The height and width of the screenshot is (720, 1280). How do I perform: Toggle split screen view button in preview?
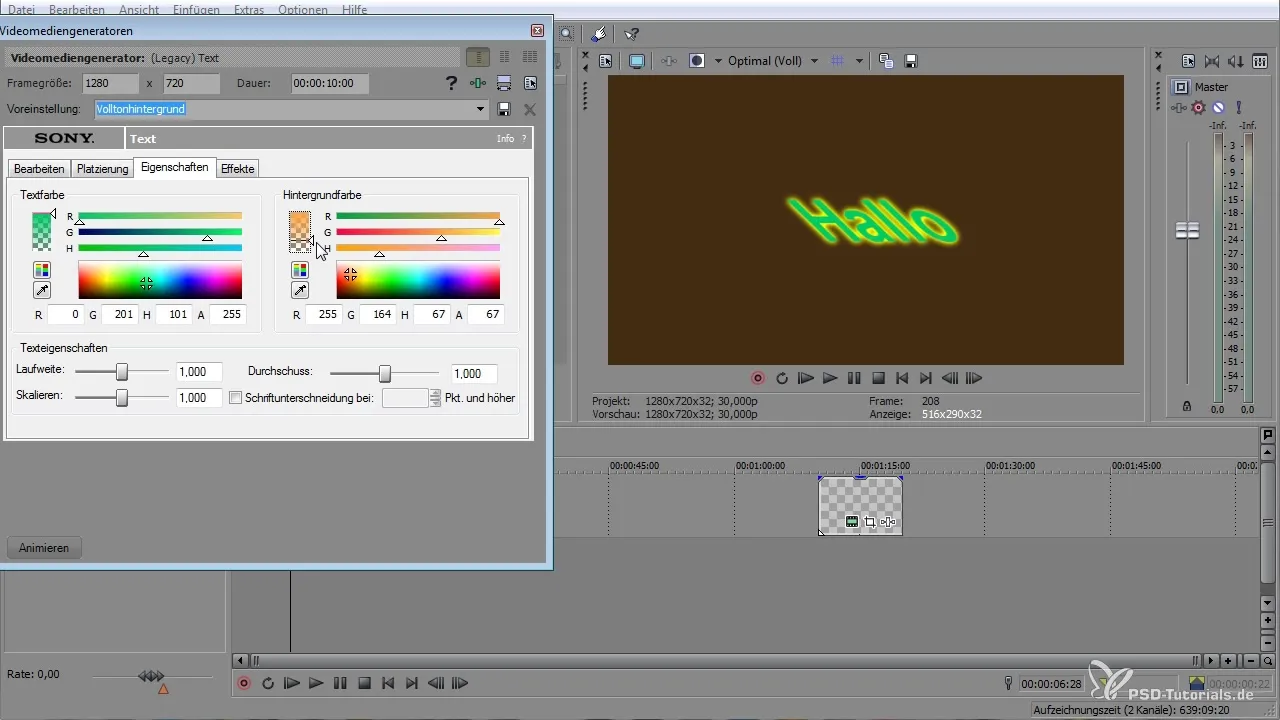tap(697, 61)
